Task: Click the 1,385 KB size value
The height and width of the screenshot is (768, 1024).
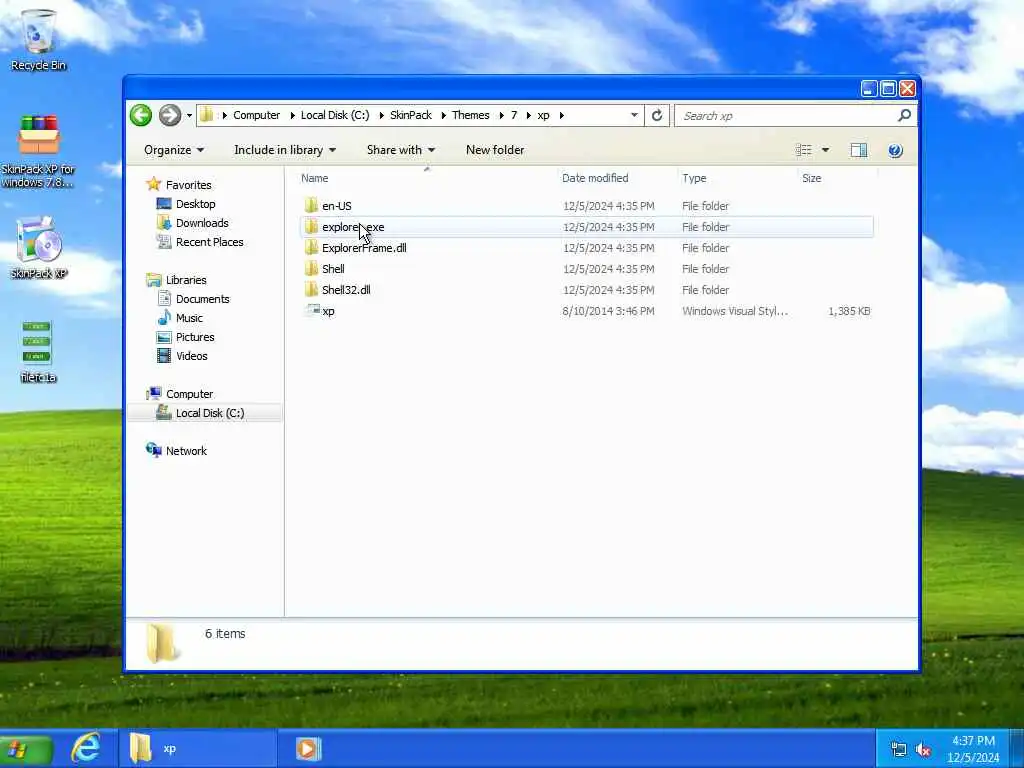Action: coord(849,311)
